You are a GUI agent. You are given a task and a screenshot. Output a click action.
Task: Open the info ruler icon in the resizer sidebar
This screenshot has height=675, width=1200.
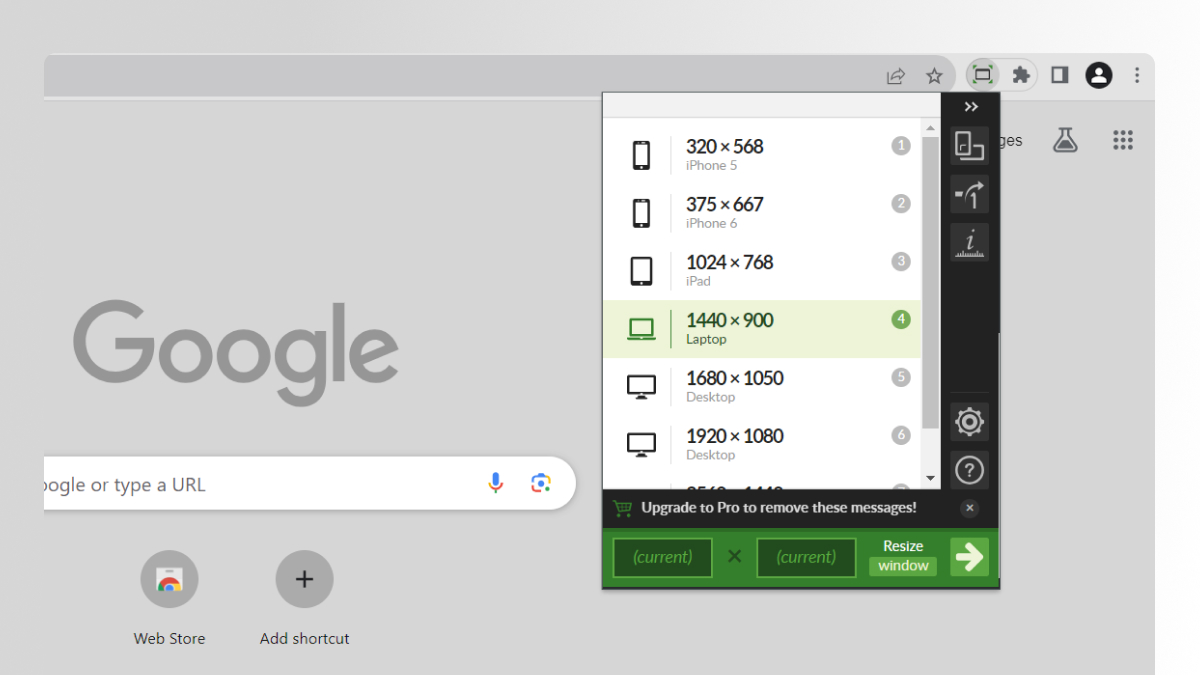click(x=970, y=242)
